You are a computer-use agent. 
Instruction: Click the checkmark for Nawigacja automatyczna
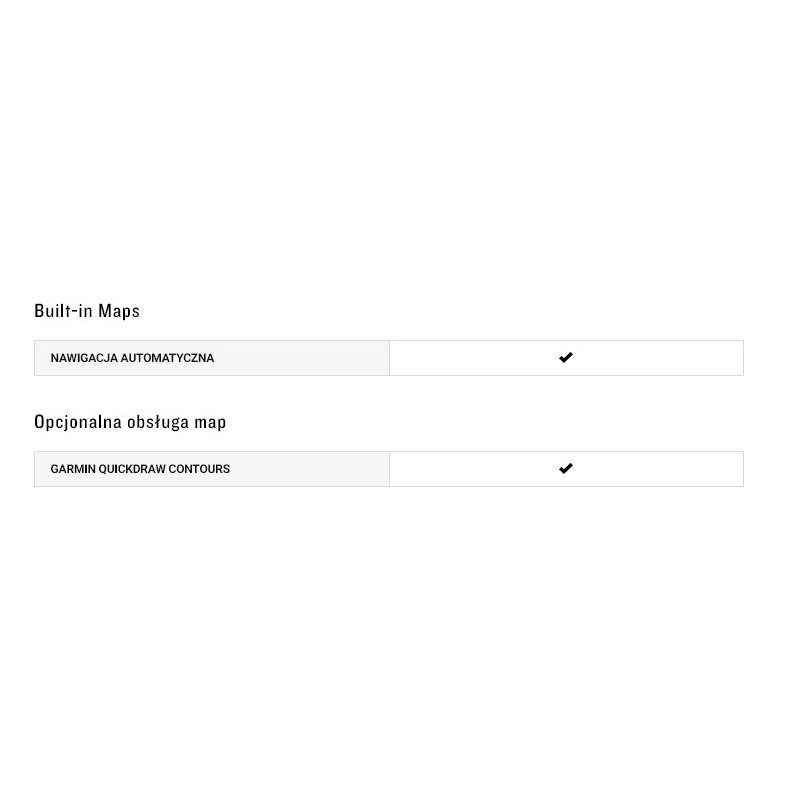[x=566, y=357]
